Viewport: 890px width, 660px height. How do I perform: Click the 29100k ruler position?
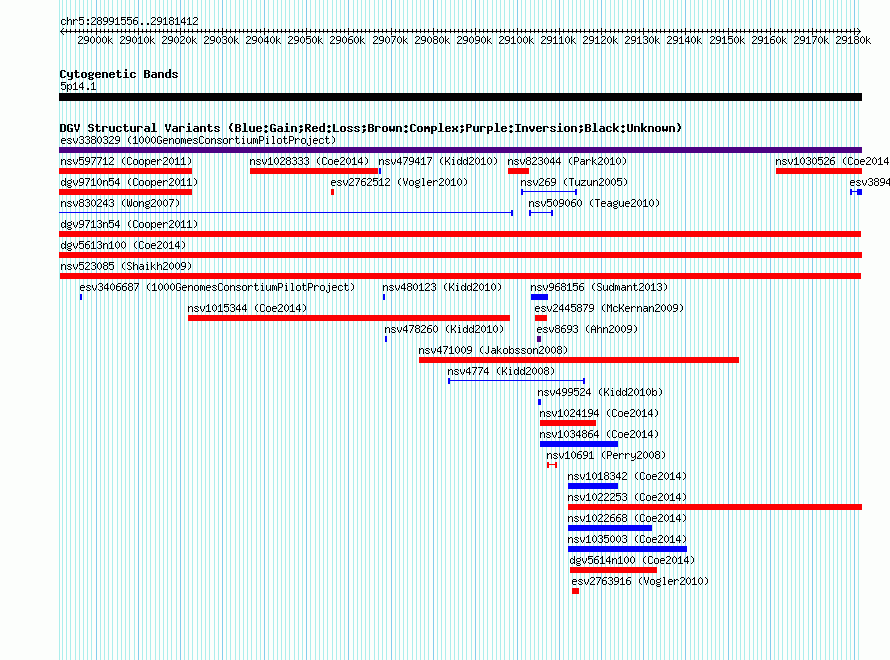(x=516, y=40)
